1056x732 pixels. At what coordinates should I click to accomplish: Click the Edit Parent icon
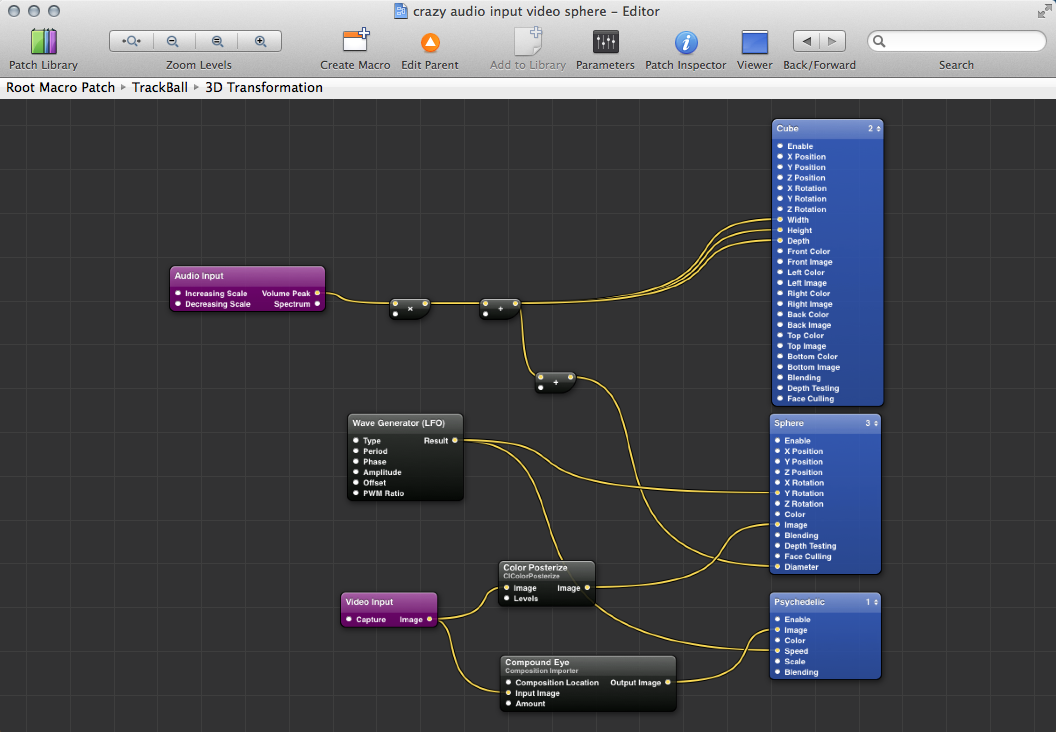pos(430,42)
